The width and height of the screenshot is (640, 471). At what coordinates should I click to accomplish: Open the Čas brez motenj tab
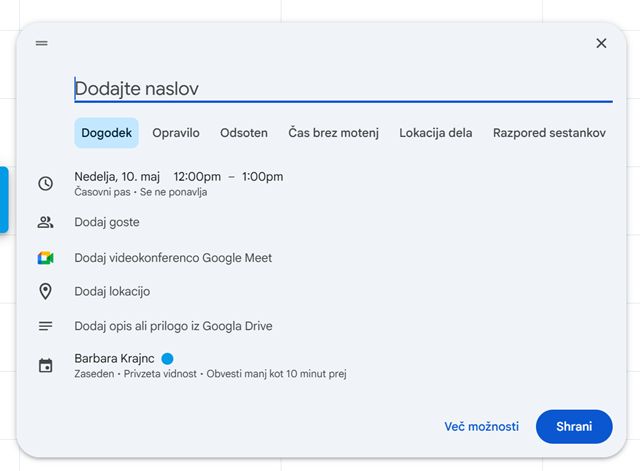pos(333,133)
